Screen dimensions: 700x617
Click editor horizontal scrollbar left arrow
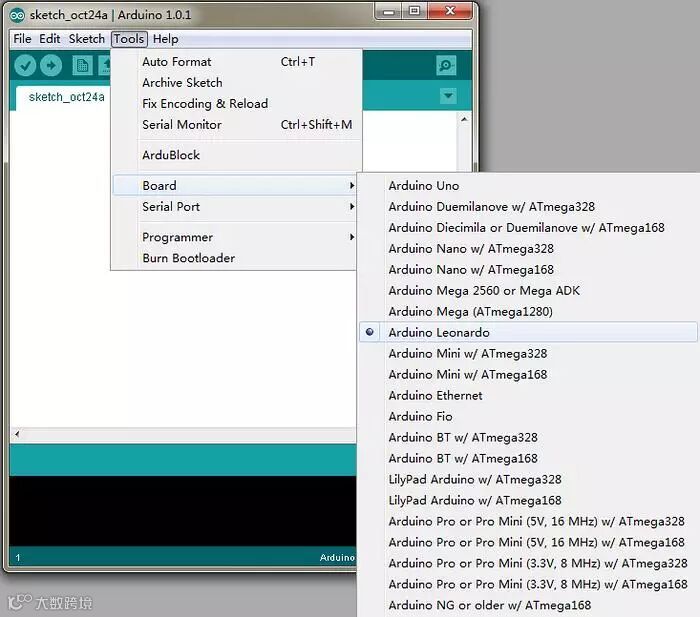[17, 434]
